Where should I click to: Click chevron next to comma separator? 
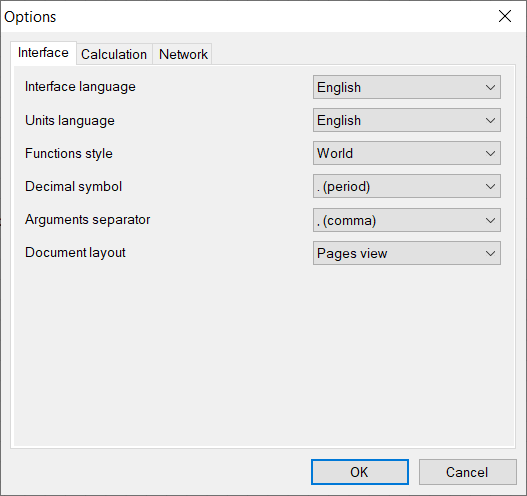(x=490, y=221)
